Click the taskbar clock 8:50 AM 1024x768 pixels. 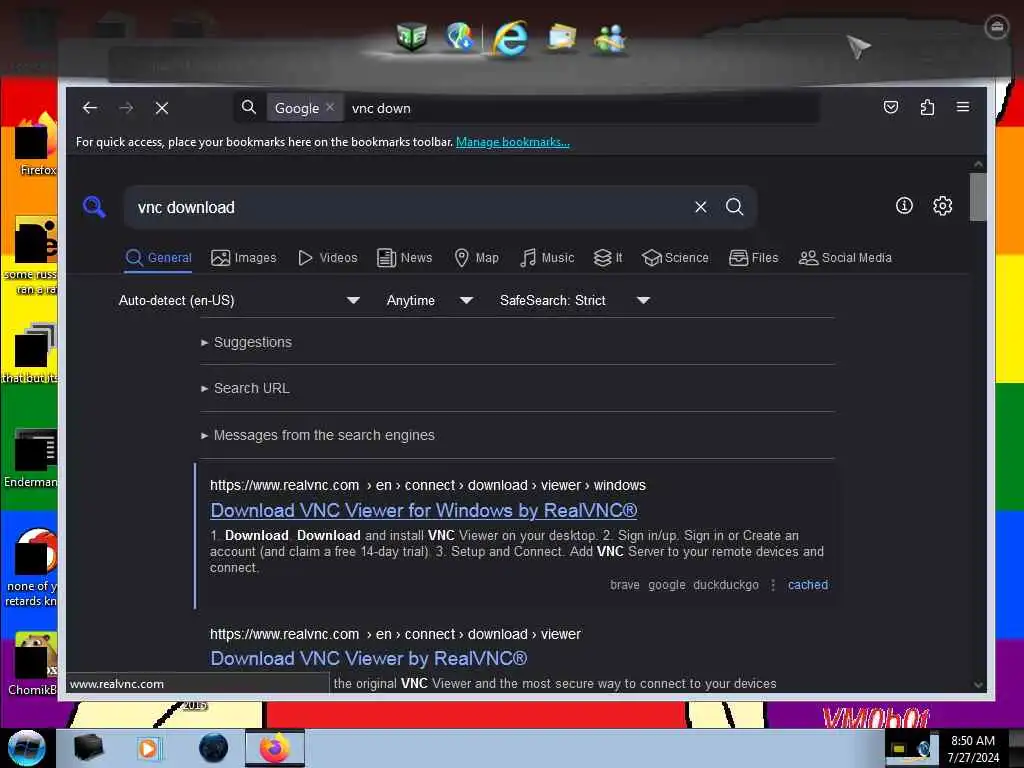(x=973, y=741)
